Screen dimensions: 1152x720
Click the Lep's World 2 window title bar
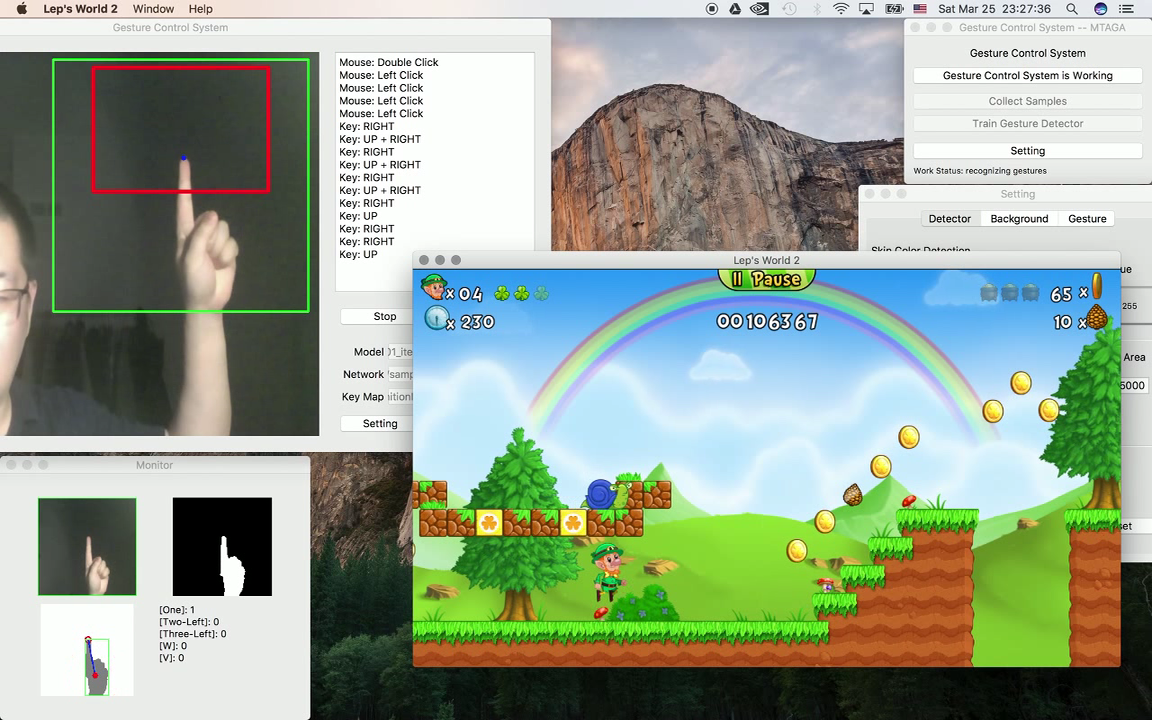[x=766, y=260]
